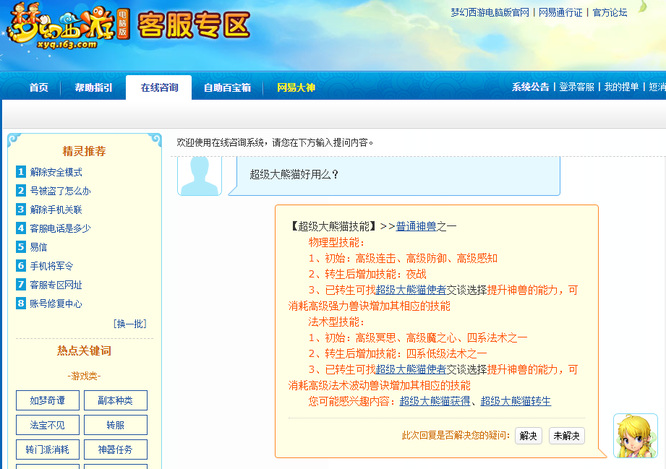Viewport: 666px width, 469px height.
Task: Select number 7 icon for 客服专区网址
Action: (x=21, y=284)
